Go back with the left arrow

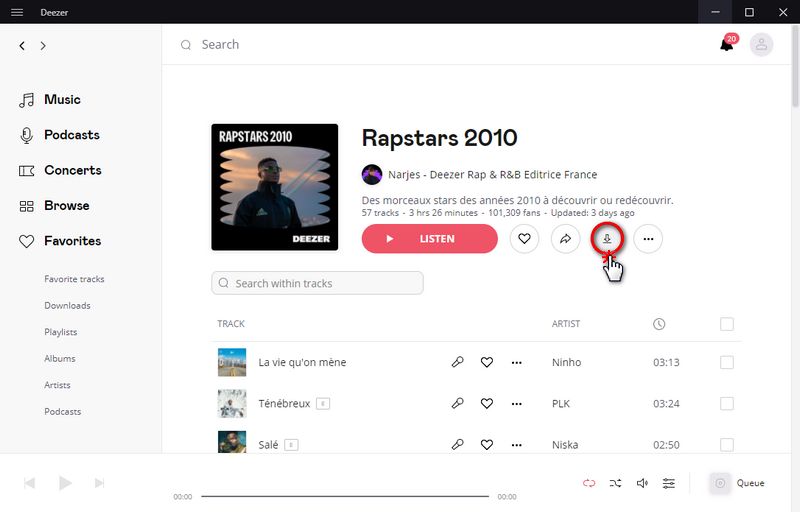(22, 45)
